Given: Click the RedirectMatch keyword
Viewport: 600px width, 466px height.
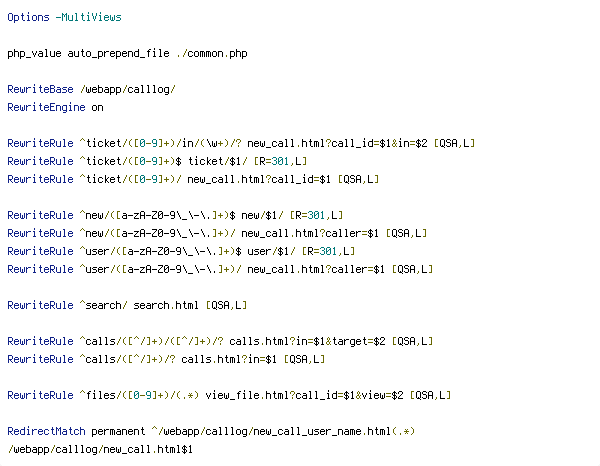Looking at the screenshot, I should 46,431.
